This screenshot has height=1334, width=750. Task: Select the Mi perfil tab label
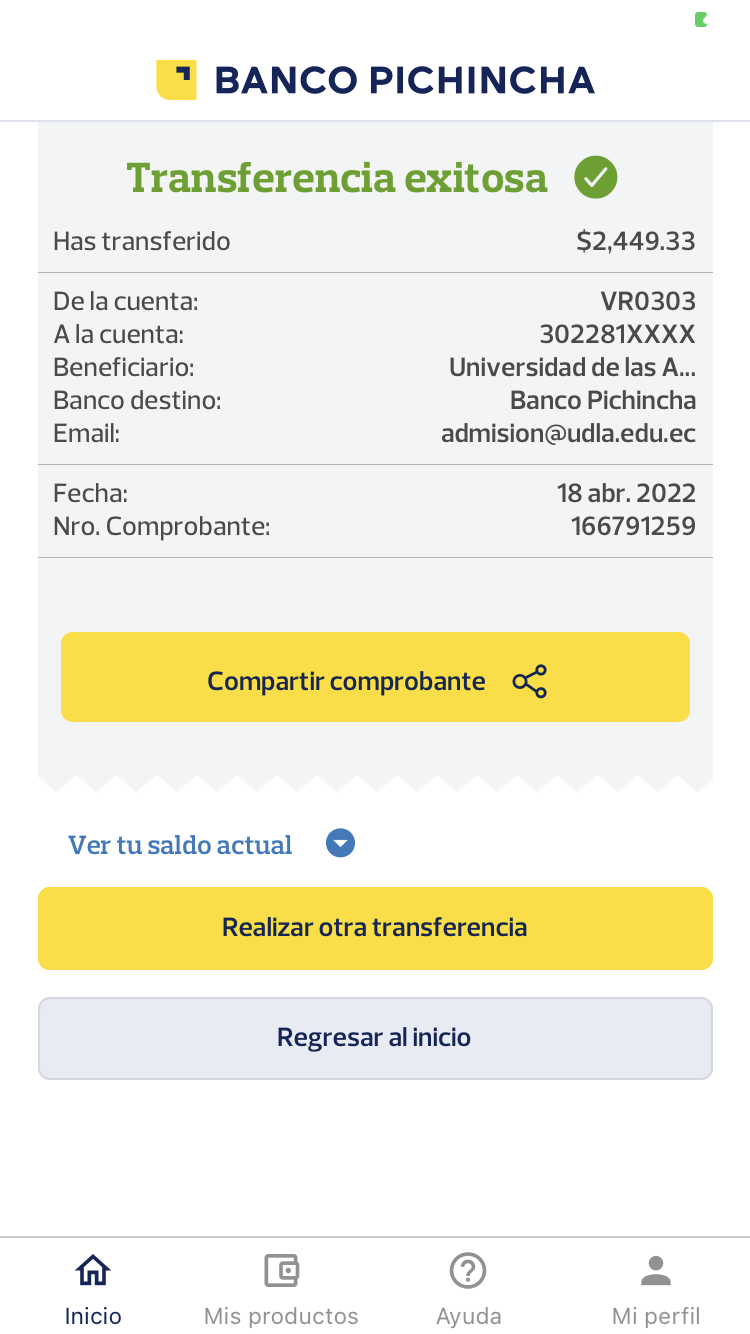tap(656, 1316)
